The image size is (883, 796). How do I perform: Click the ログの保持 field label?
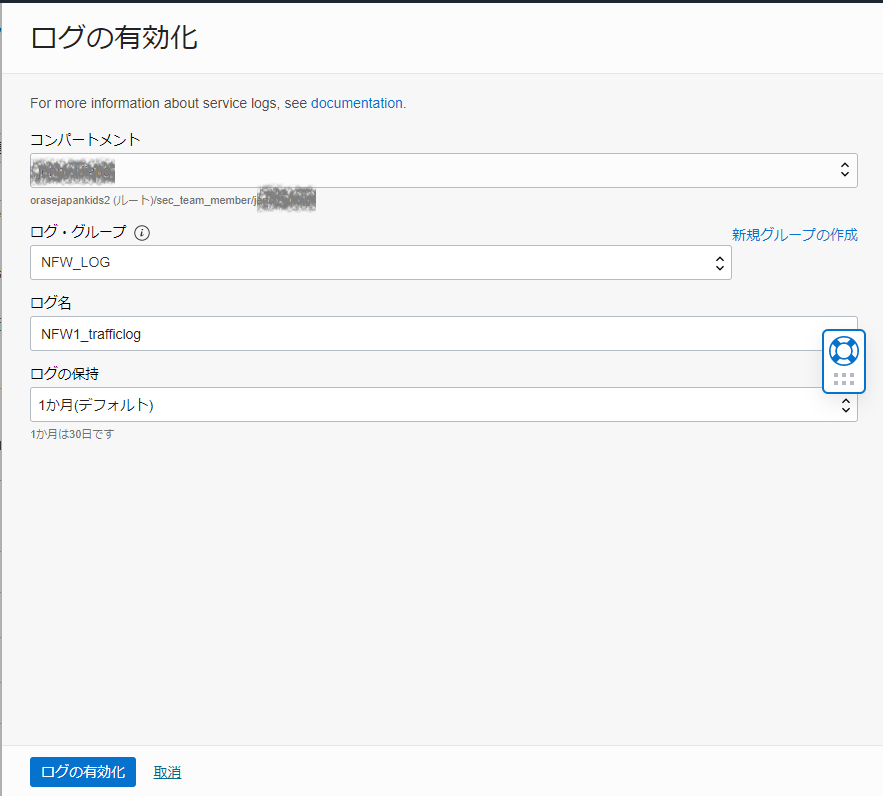pyautogui.click(x=65, y=374)
